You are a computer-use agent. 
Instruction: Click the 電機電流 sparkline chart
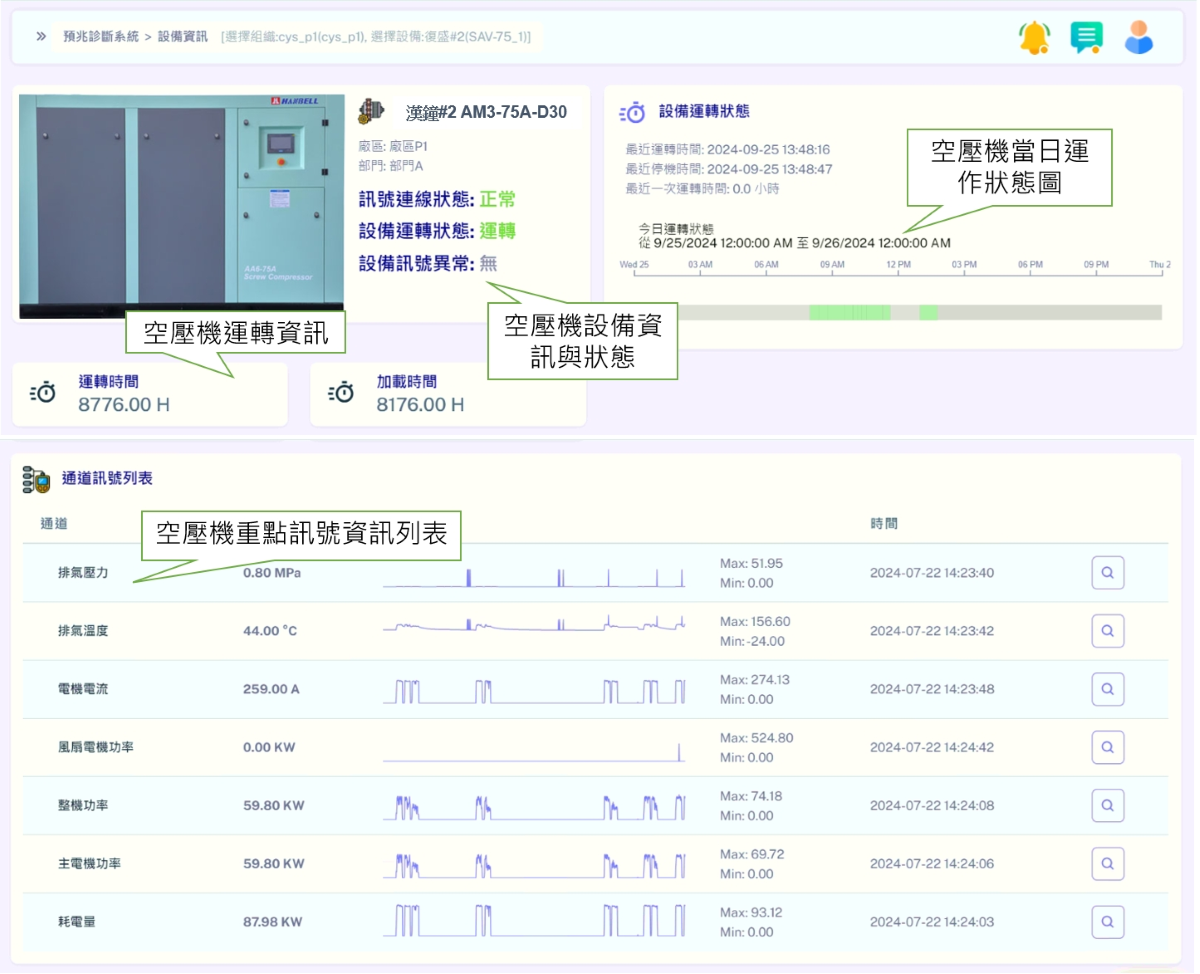click(x=535, y=690)
